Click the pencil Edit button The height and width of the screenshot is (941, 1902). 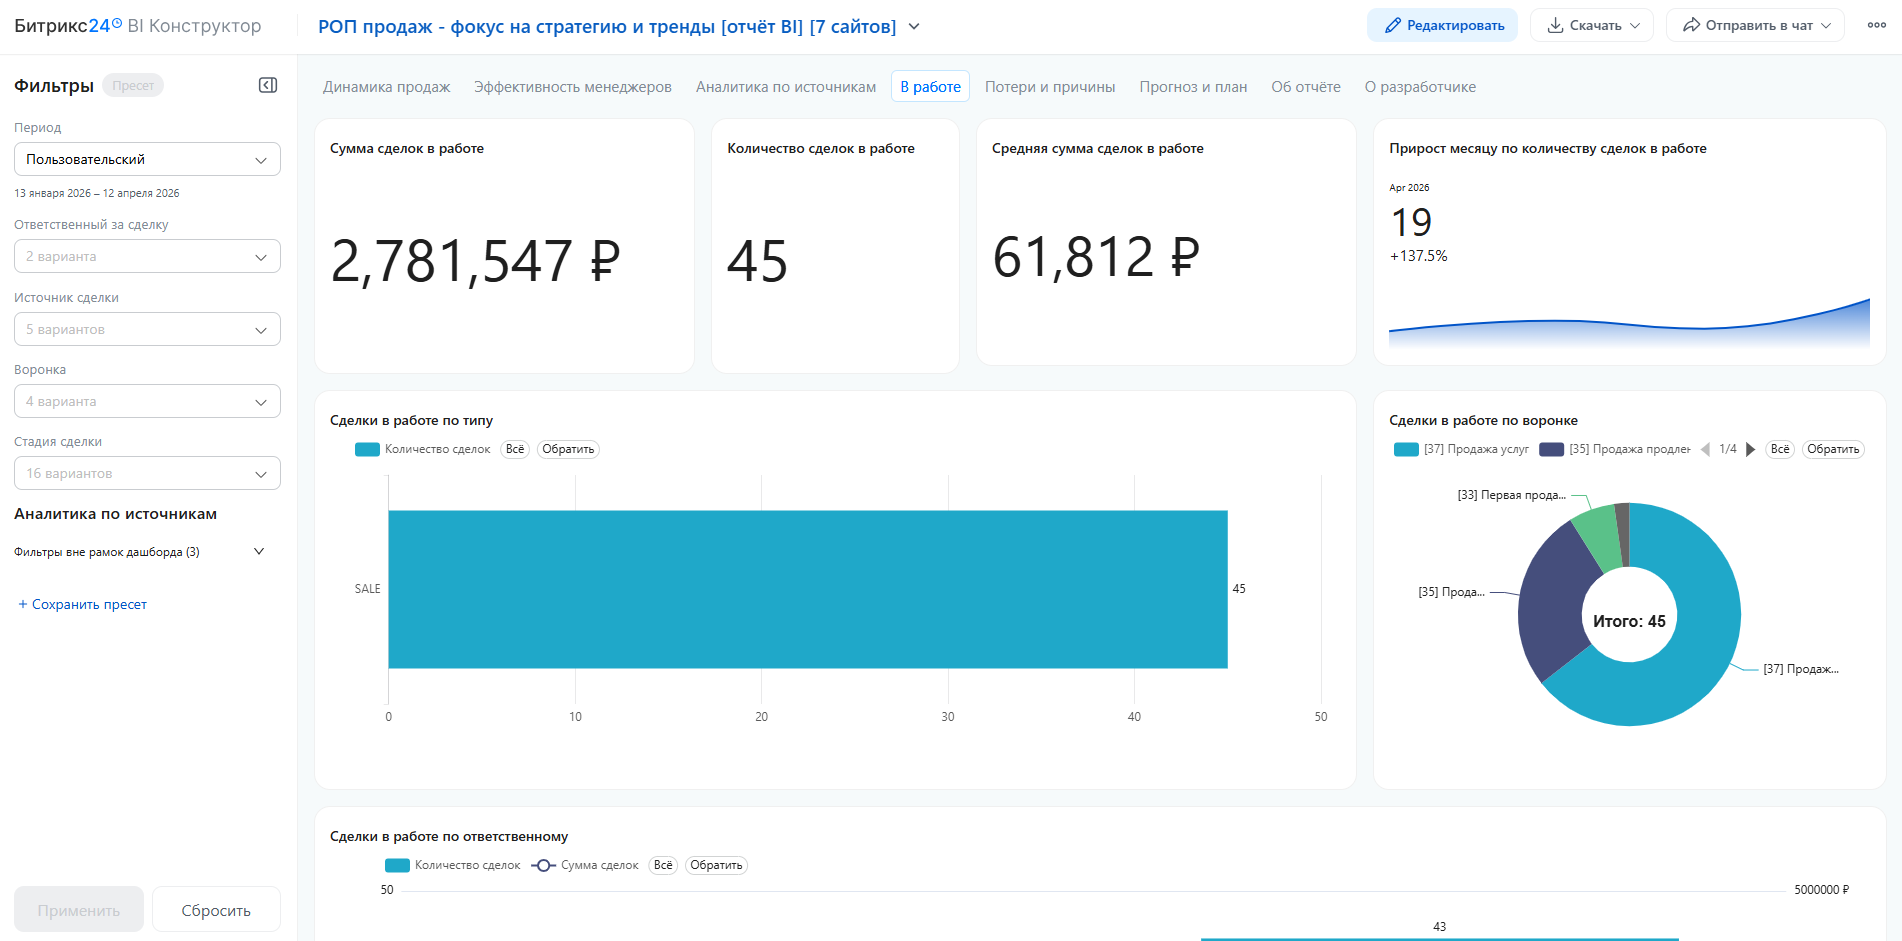[x=1442, y=26]
